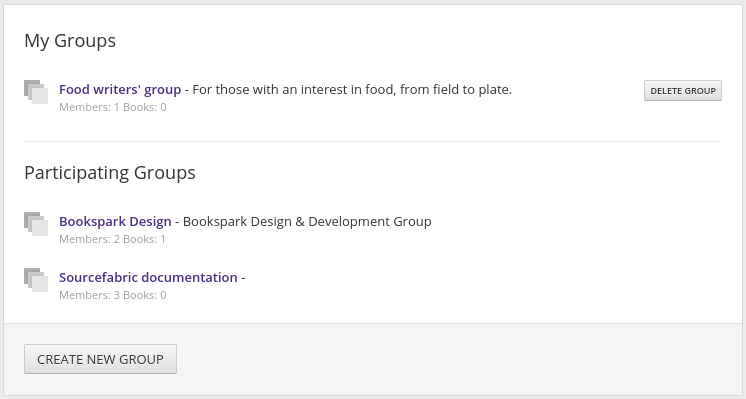Open the Food writers' group link
The height and width of the screenshot is (399, 746).
click(x=120, y=89)
